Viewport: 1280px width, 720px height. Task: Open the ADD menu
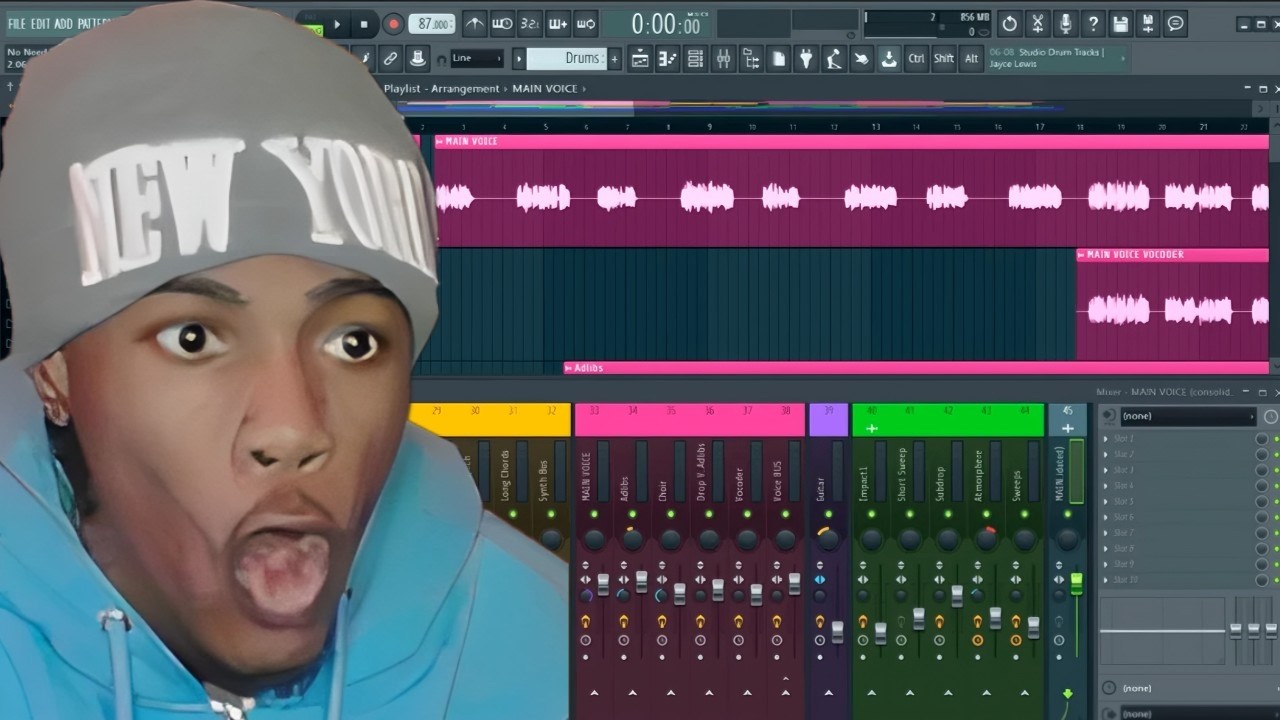tap(63, 23)
